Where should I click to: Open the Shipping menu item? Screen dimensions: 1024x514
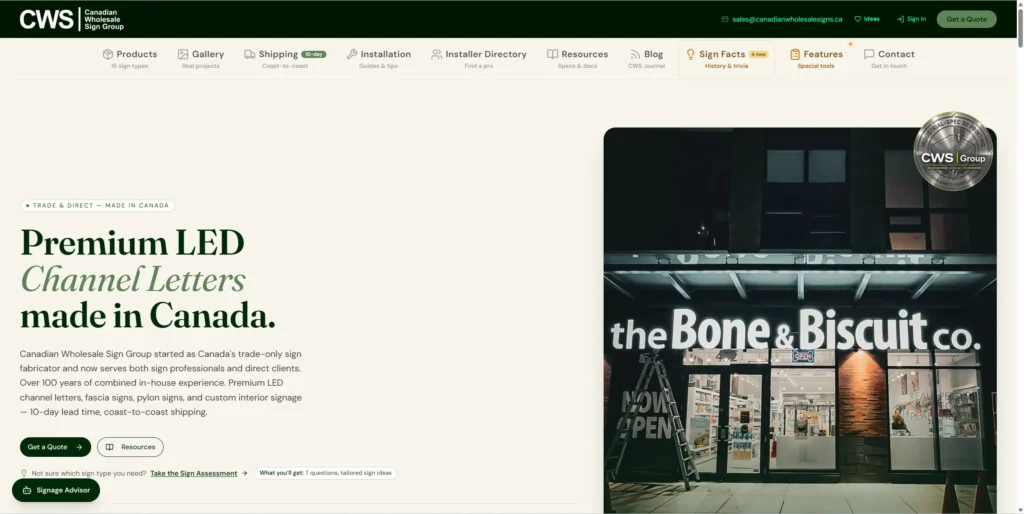click(285, 59)
